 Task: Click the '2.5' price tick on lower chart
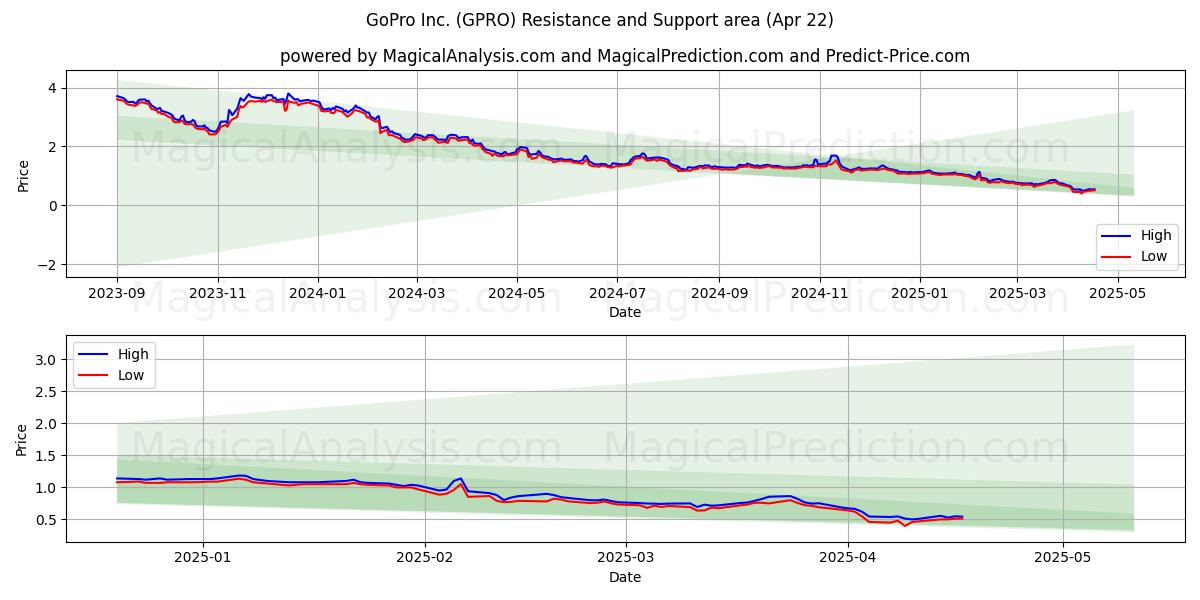48,392
